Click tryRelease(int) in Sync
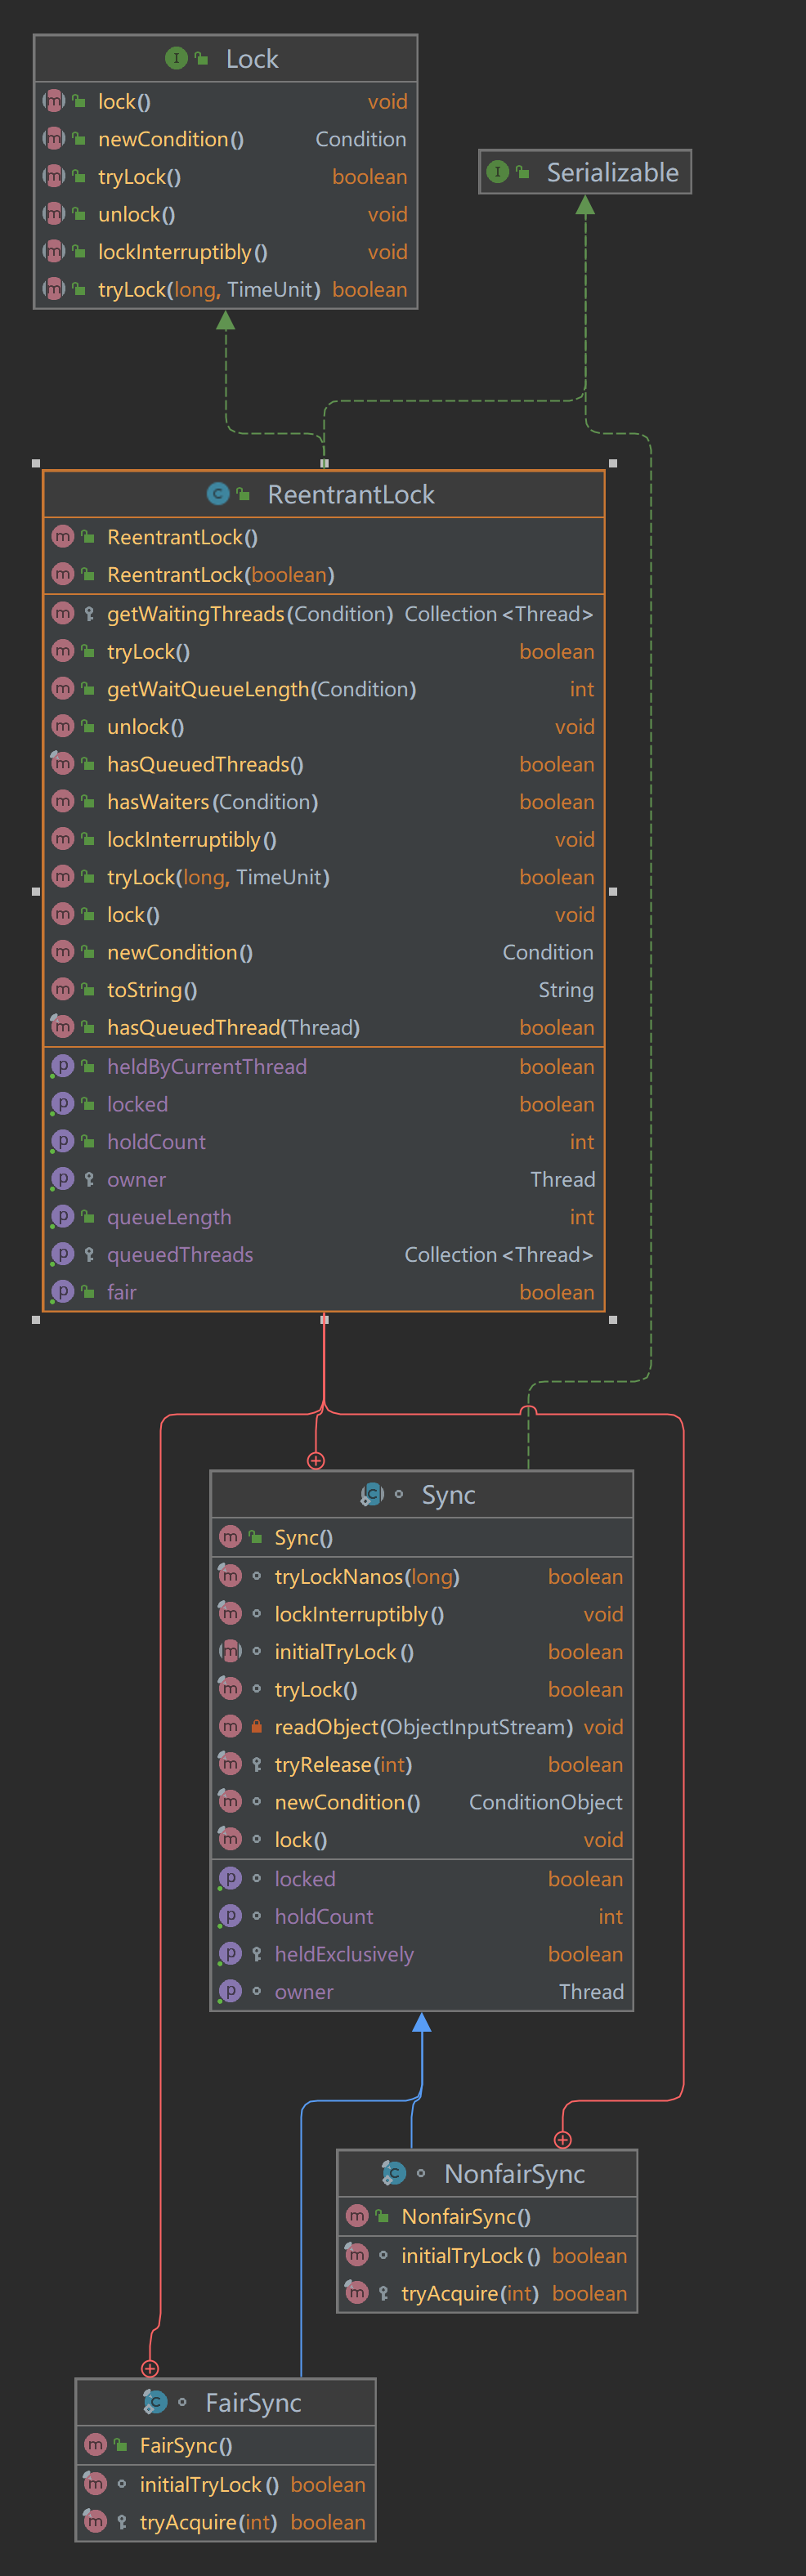806x2576 pixels. coord(343,1765)
